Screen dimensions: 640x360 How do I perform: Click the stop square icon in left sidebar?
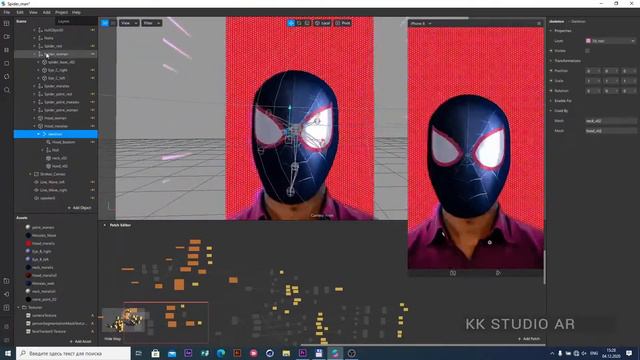(x=7, y=63)
